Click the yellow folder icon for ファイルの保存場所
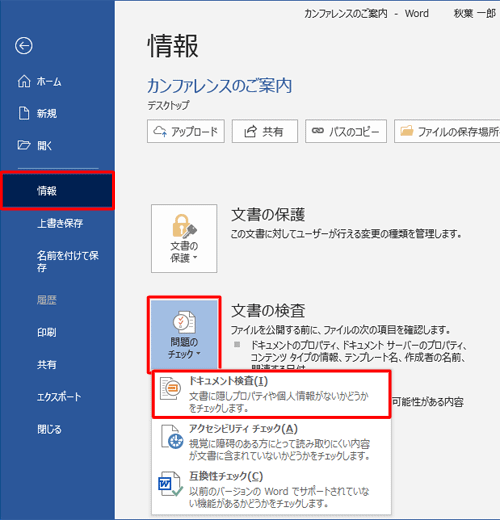The height and width of the screenshot is (520, 500). (407, 131)
